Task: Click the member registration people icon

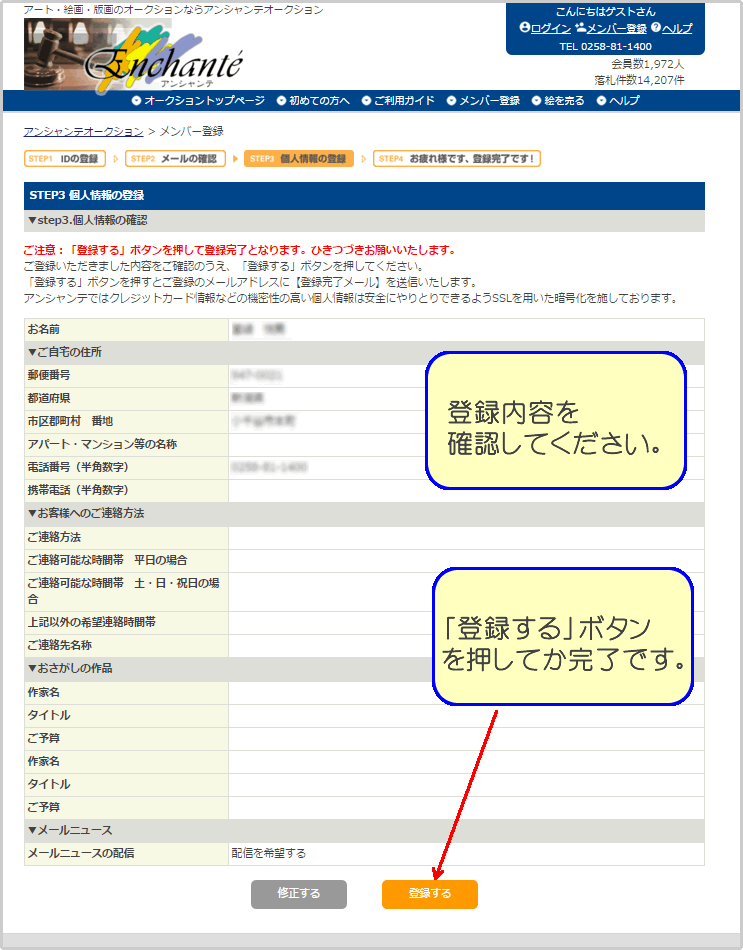Action: [x=580, y=27]
